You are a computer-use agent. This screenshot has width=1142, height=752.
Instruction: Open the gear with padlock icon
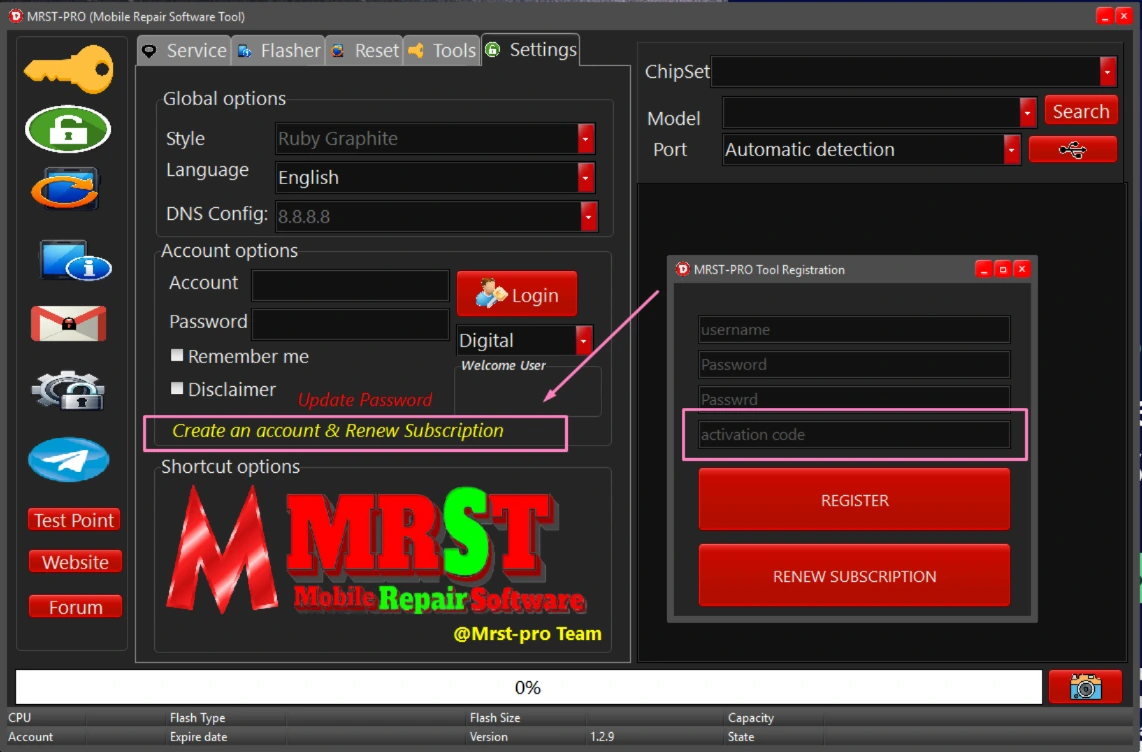(x=69, y=391)
